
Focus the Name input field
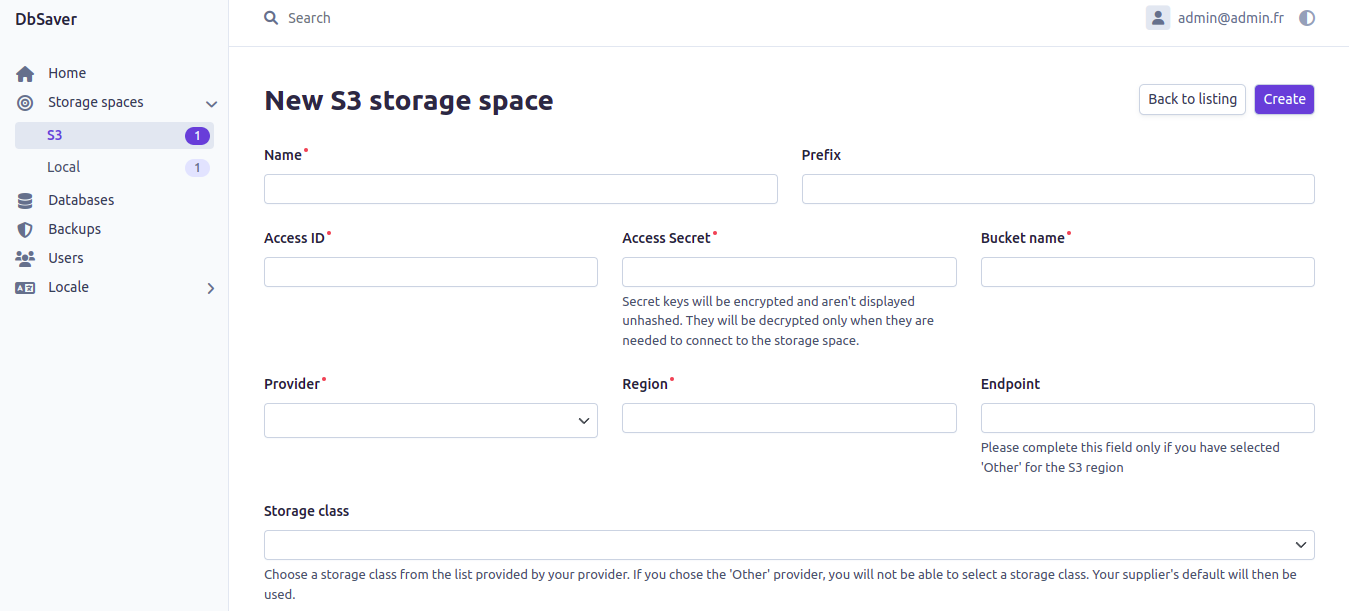point(520,189)
